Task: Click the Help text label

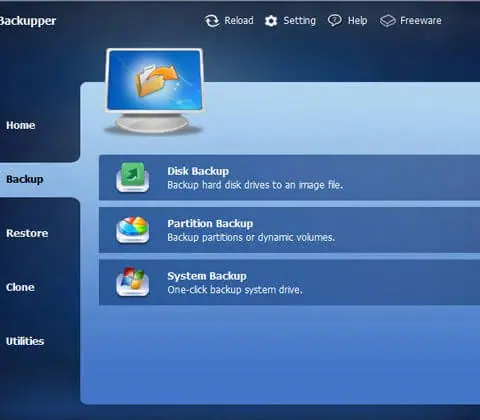Action: pos(357,21)
